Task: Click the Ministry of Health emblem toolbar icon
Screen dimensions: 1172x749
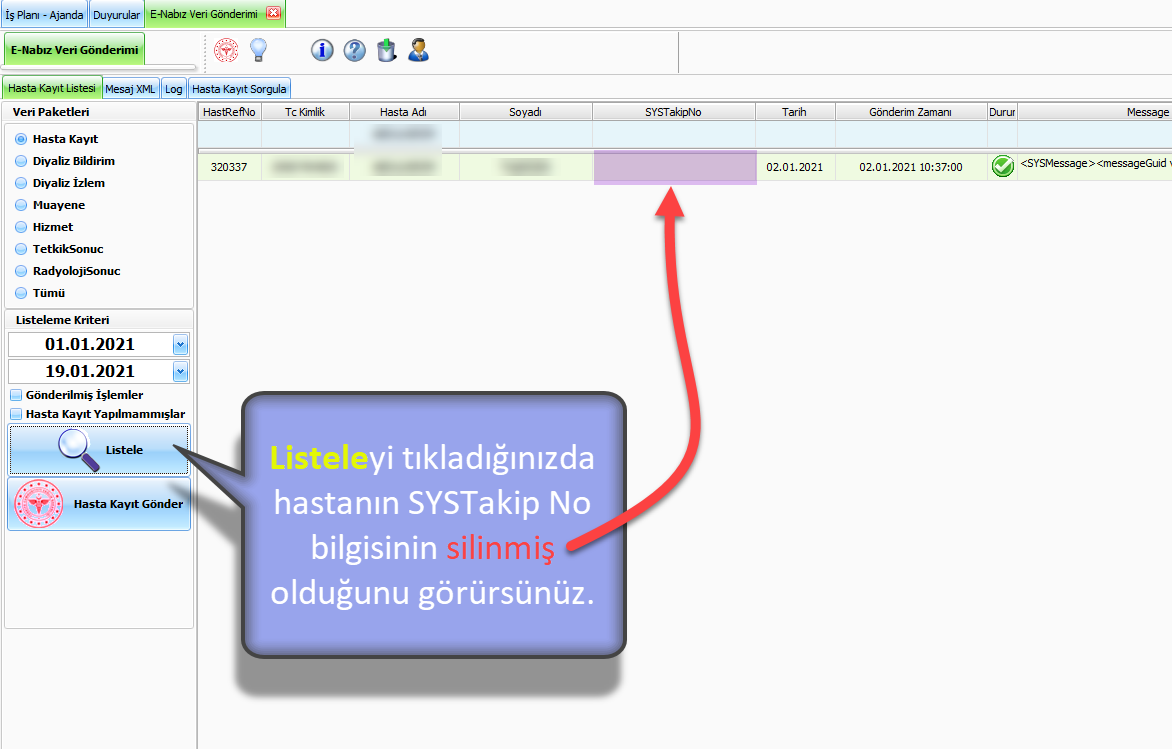Action: [x=226, y=50]
